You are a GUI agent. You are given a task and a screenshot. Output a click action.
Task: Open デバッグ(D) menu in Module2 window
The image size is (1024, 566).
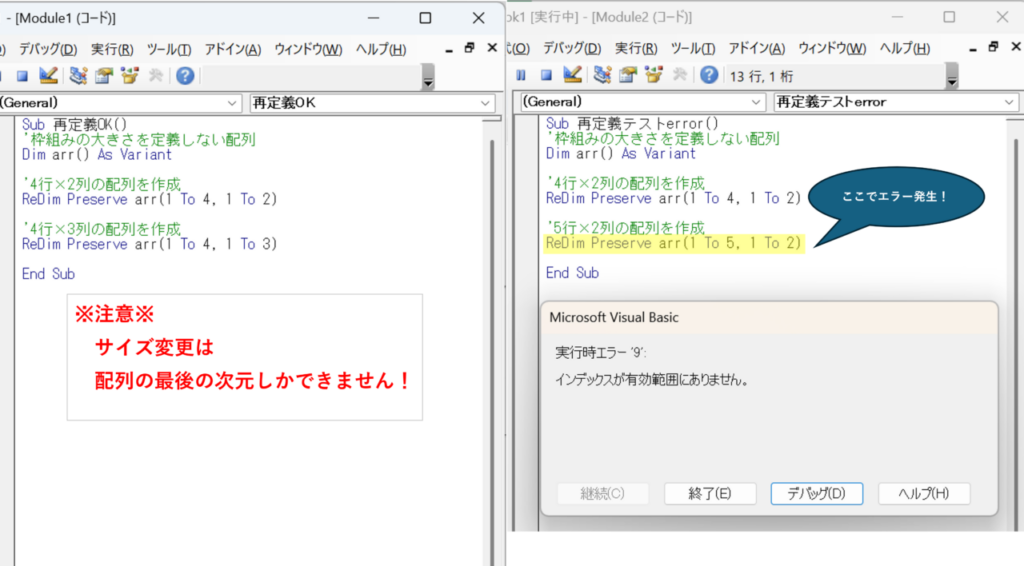pyautogui.click(x=572, y=48)
